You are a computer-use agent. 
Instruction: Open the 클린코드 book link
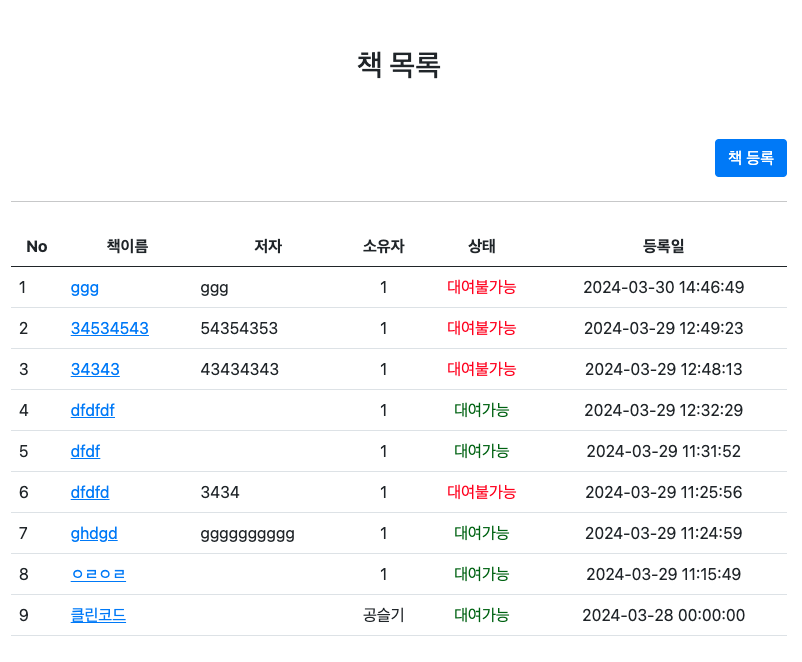click(x=98, y=615)
